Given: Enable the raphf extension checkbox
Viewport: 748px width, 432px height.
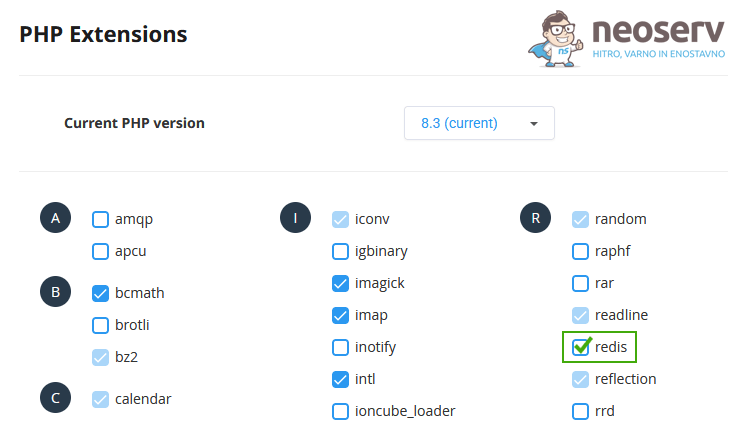Looking at the screenshot, I should pos(580,251).
